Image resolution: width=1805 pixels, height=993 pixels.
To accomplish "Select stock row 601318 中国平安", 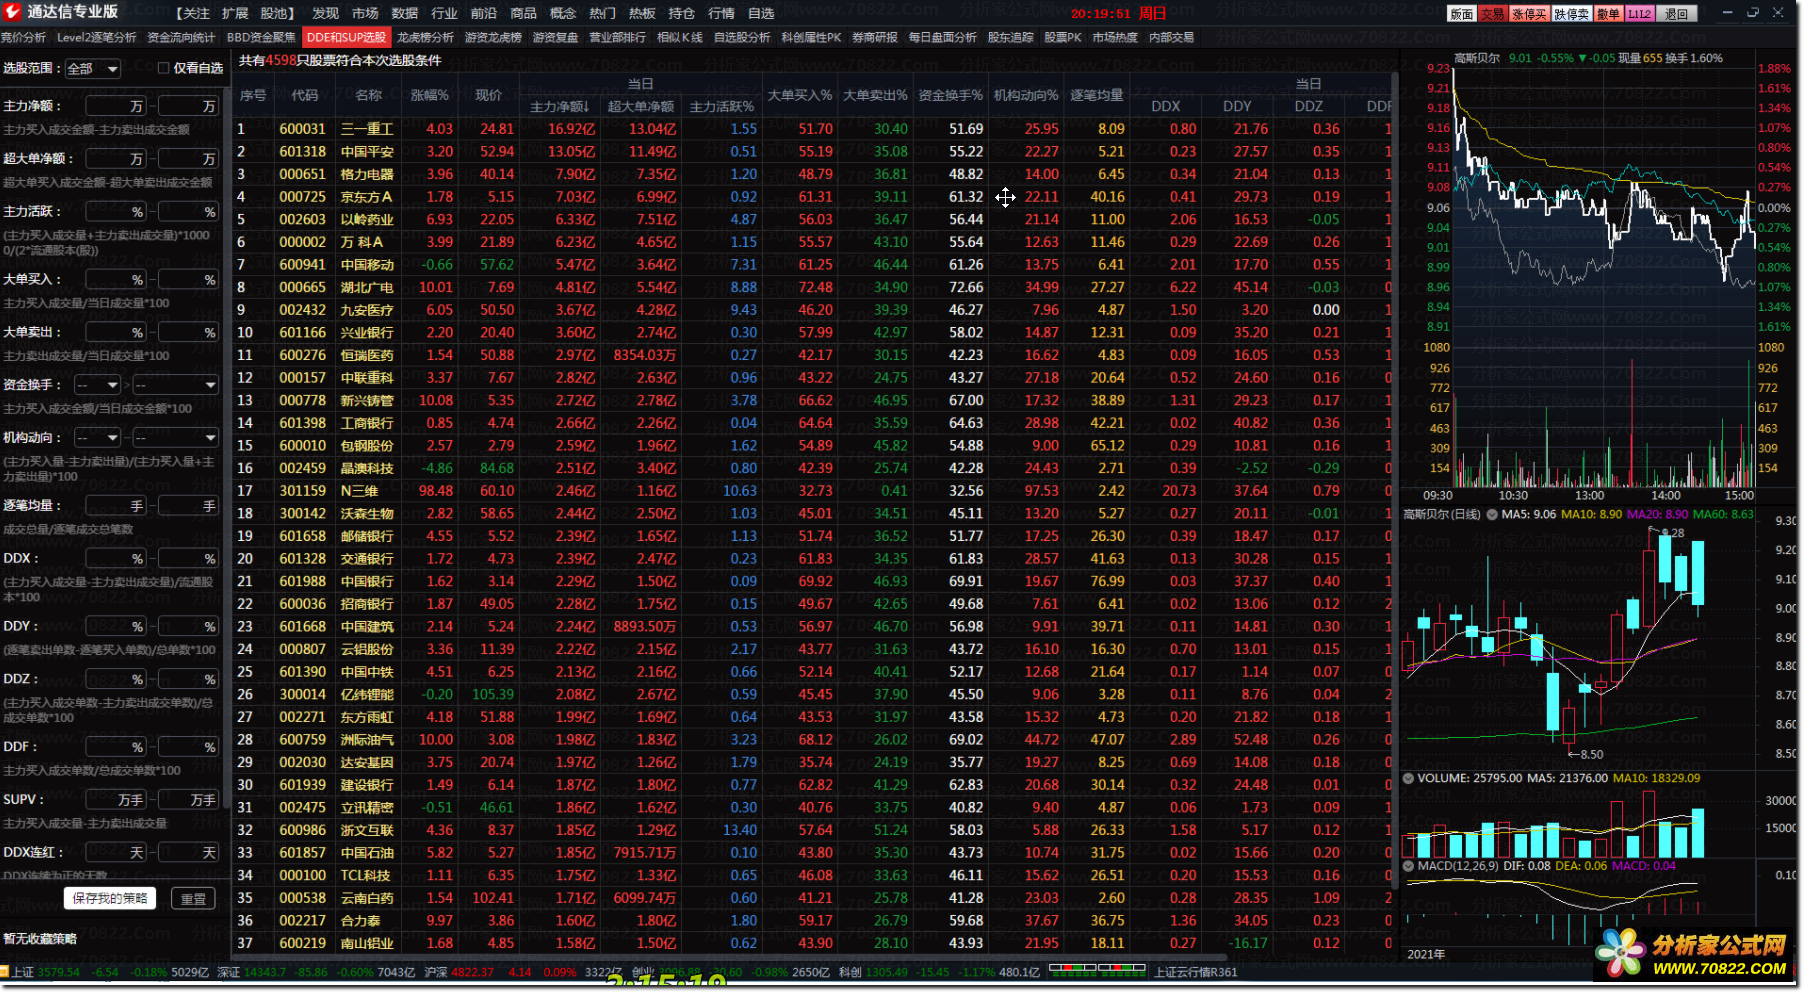I will pos(812,152).
